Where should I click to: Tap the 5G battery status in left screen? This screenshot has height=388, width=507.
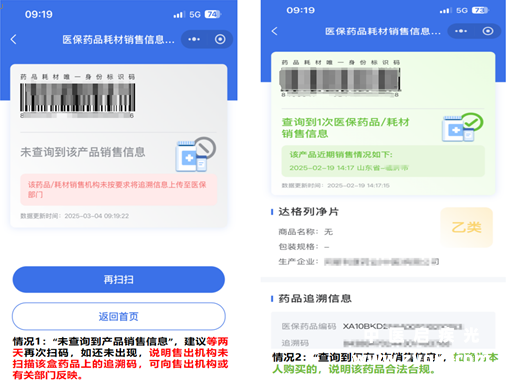point(197,14)
